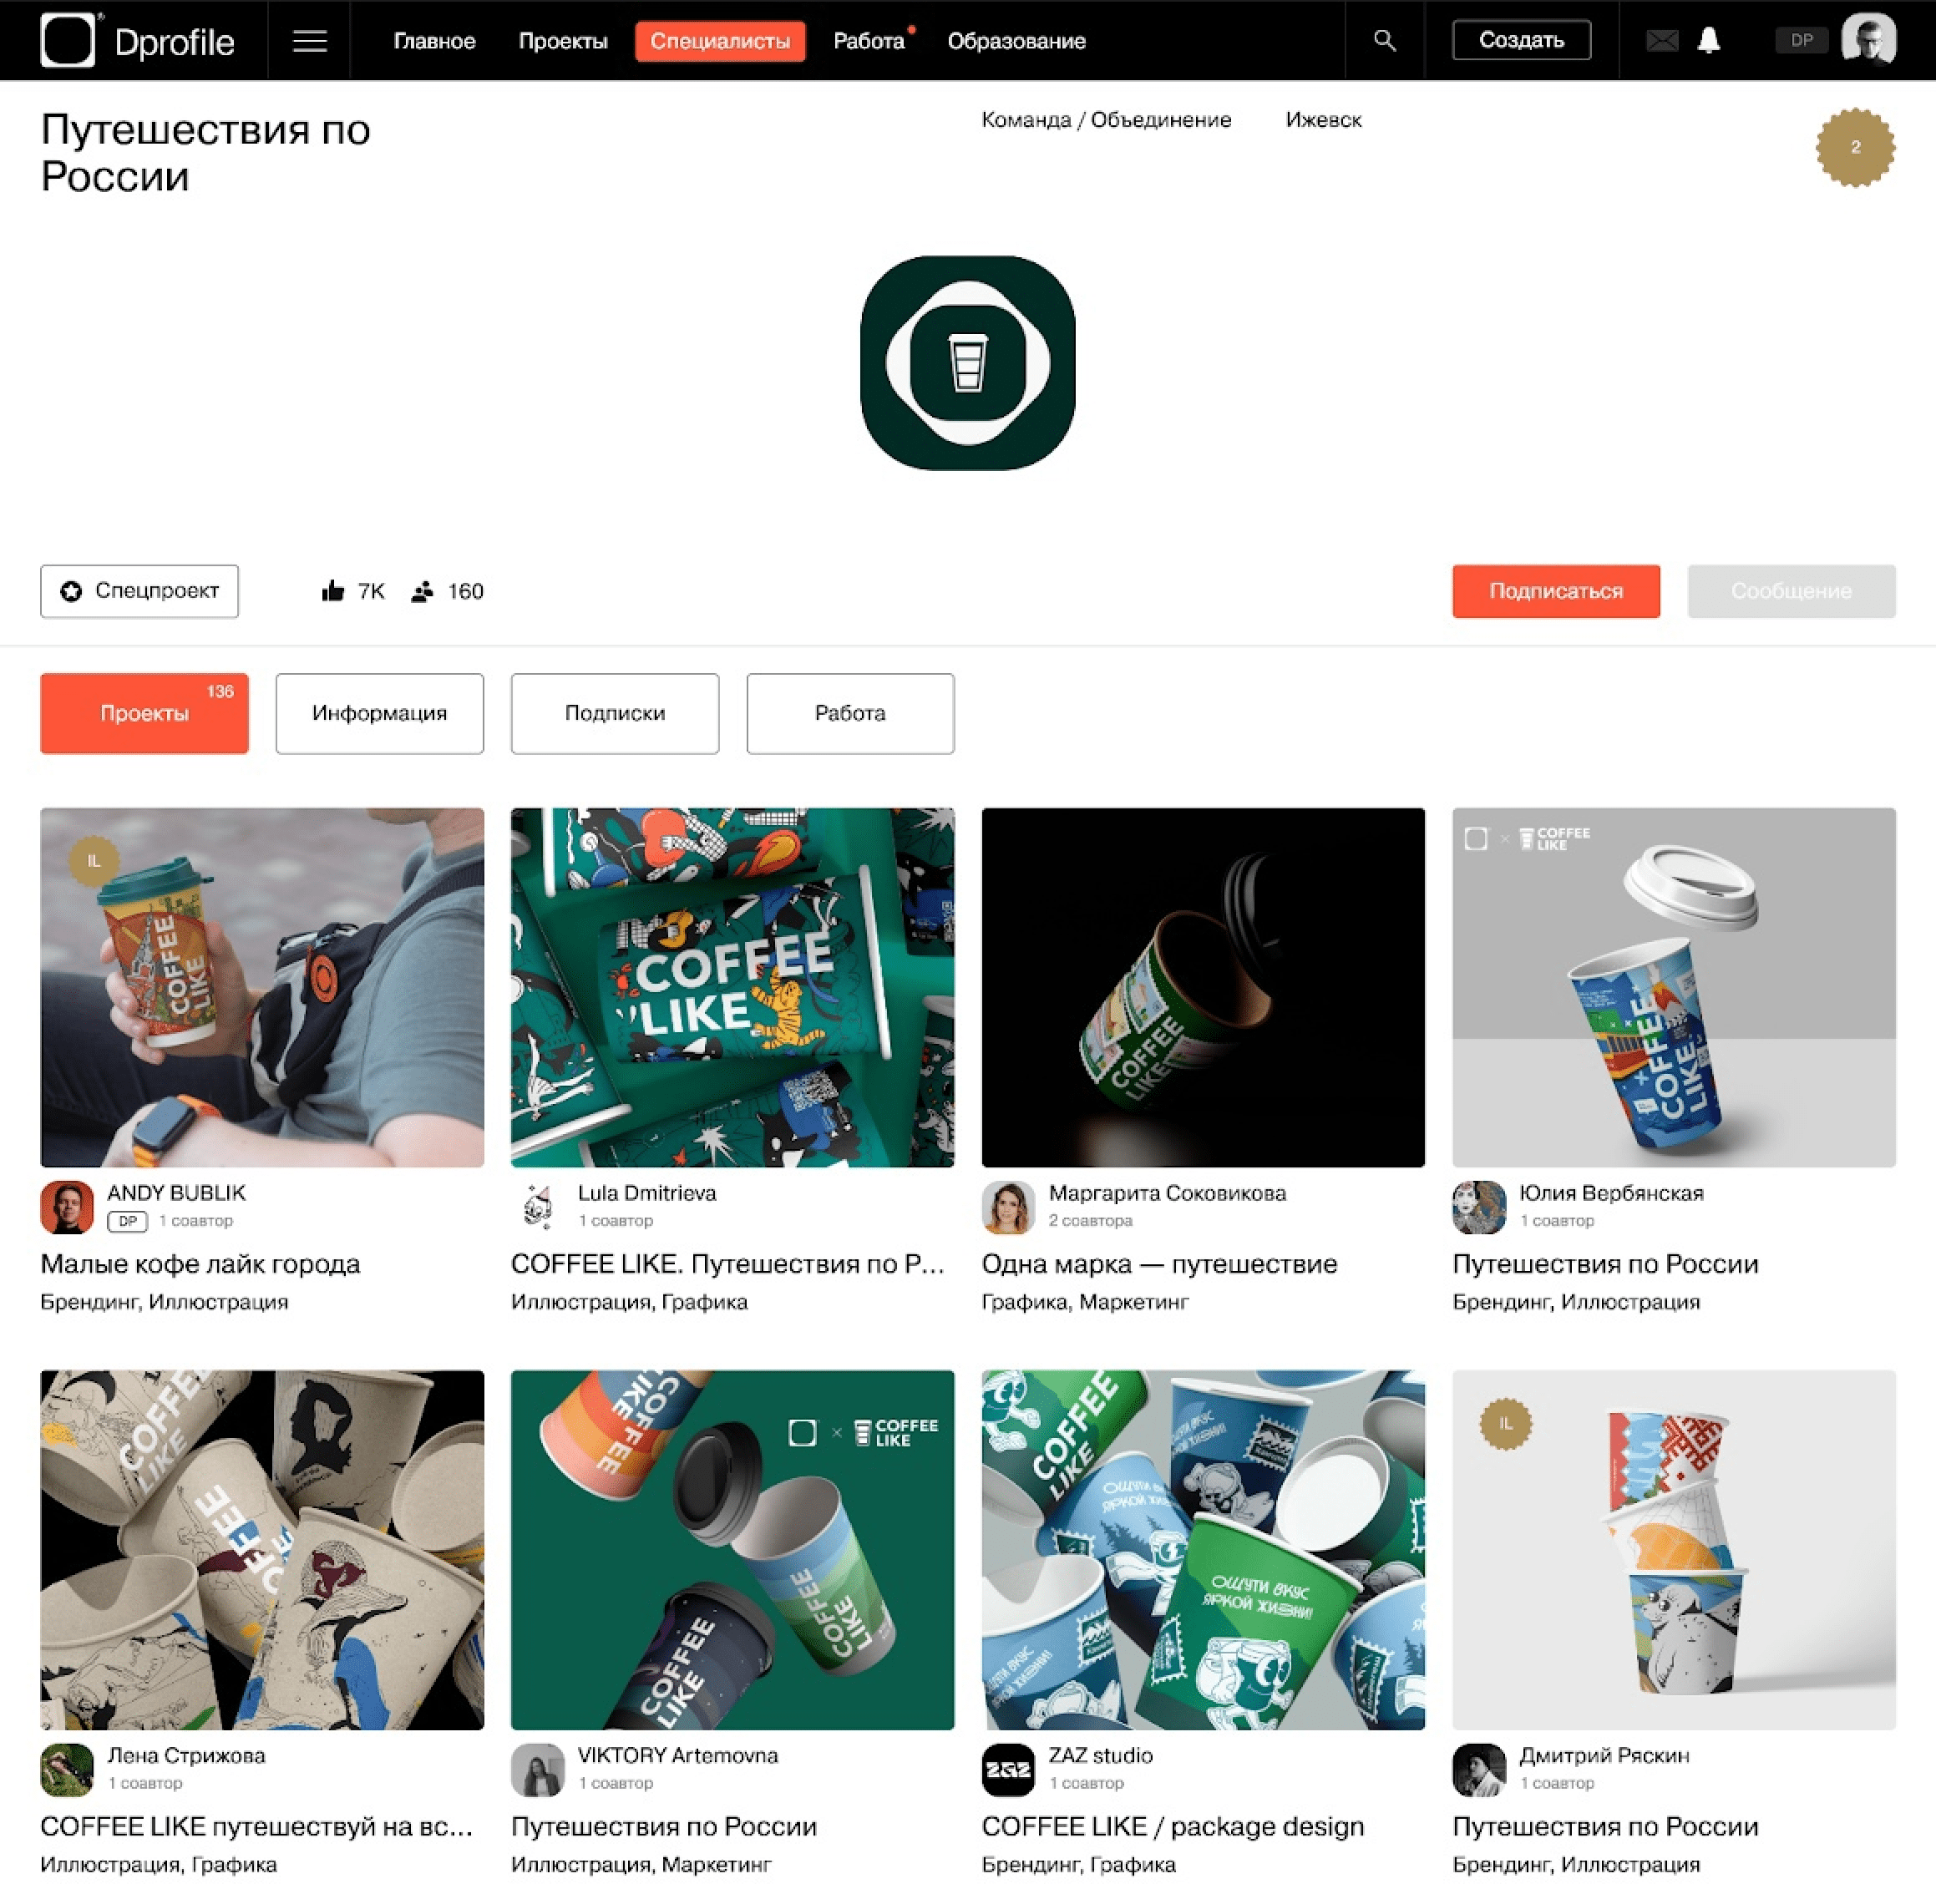Viewport: 1936px width, 1904px height.
Task: Open the messages envelope icon
Action: point(1661,41)
